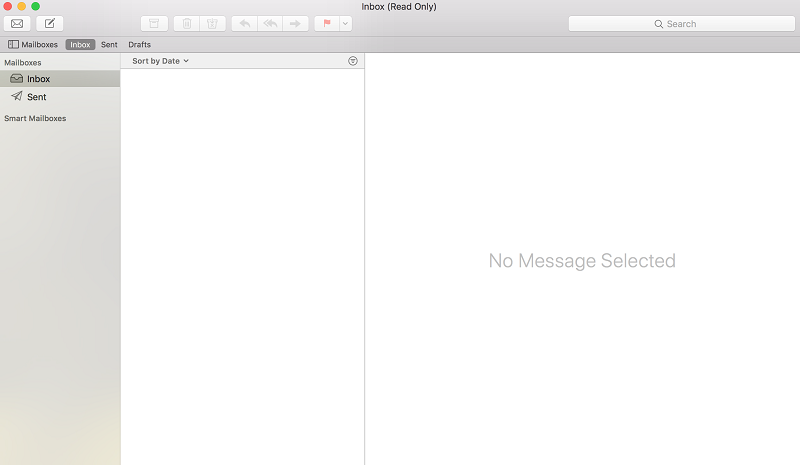Click the Mailboxes sidebar heading
Screen dimensions: 800x465
click(x=23, y=62)
